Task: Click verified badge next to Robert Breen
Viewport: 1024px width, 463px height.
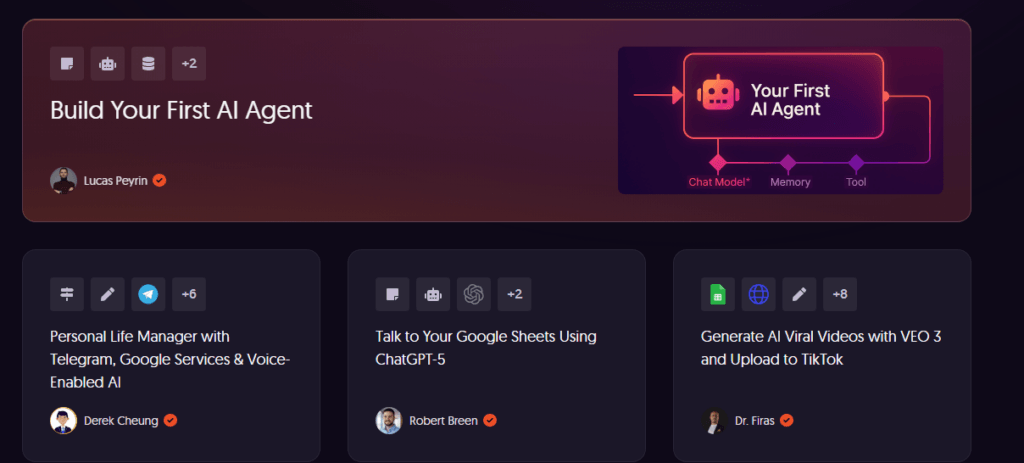Action: click(490, 421)
